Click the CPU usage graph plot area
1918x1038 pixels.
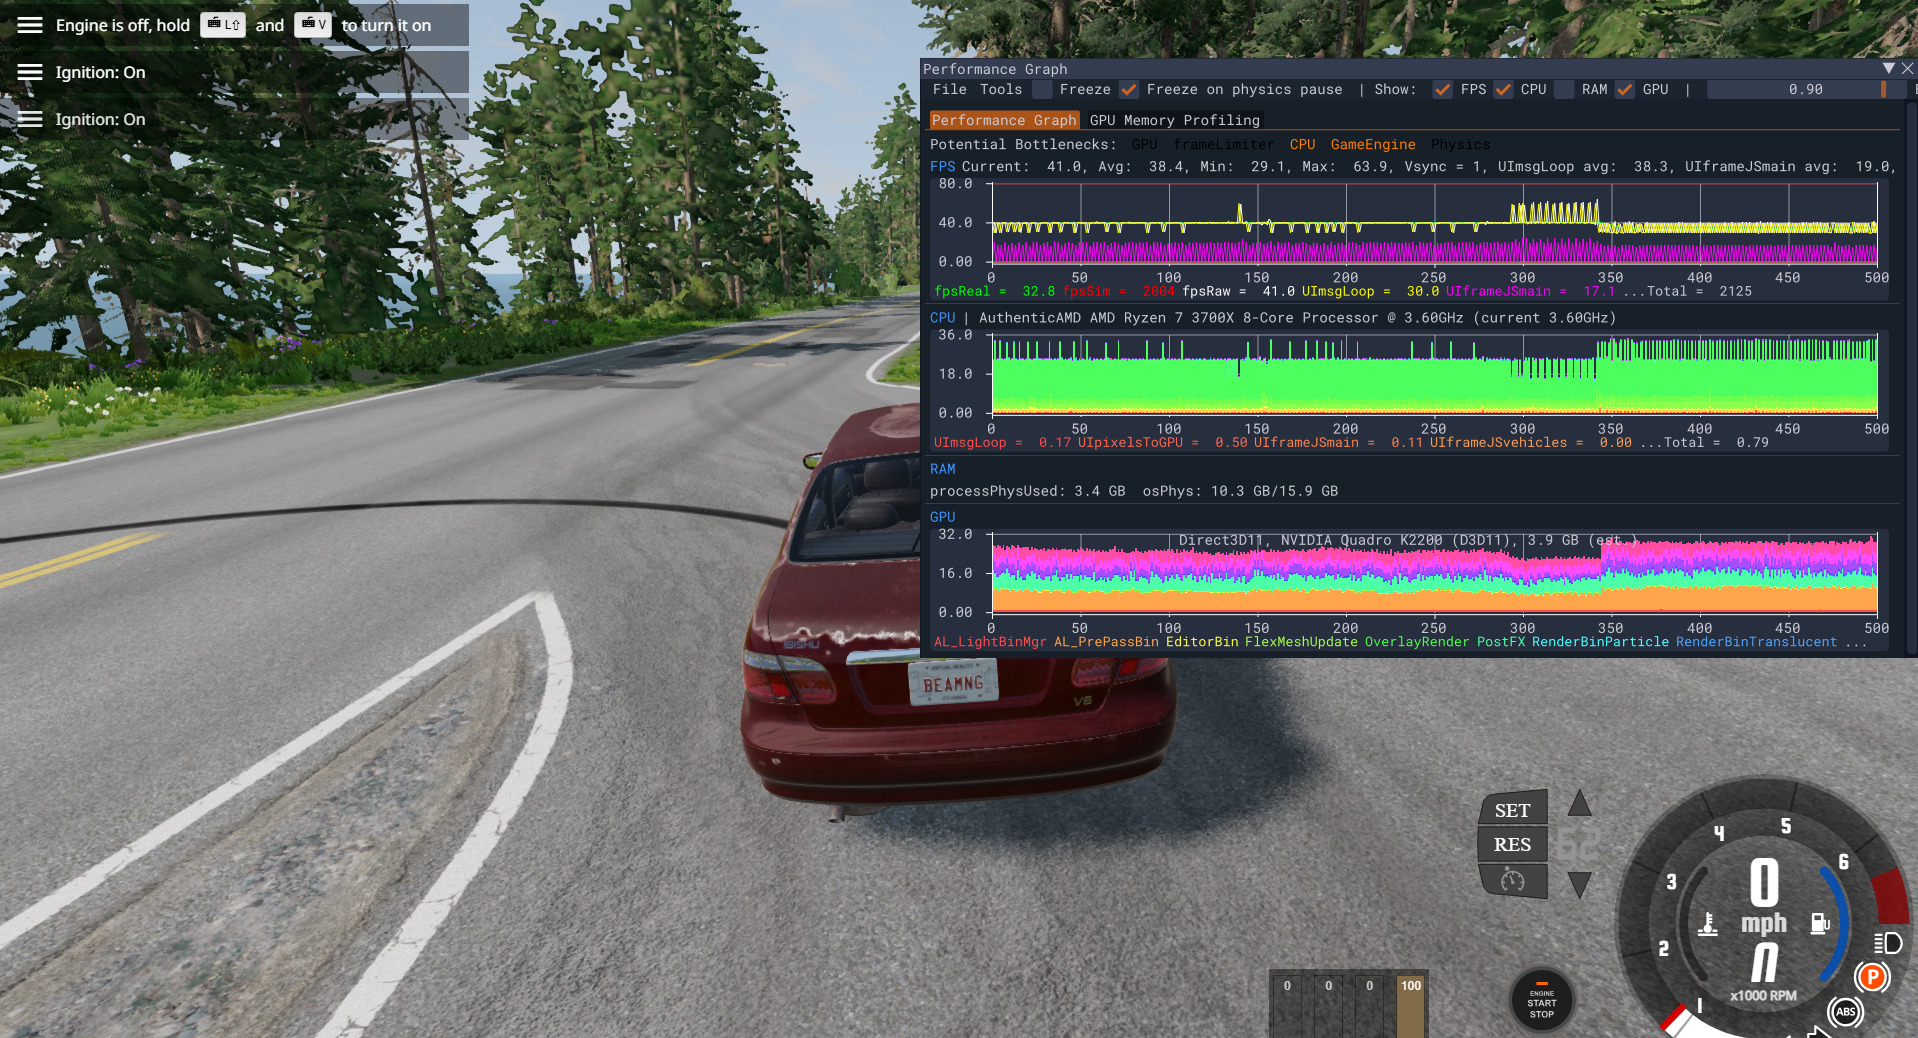click(1434, 374)
